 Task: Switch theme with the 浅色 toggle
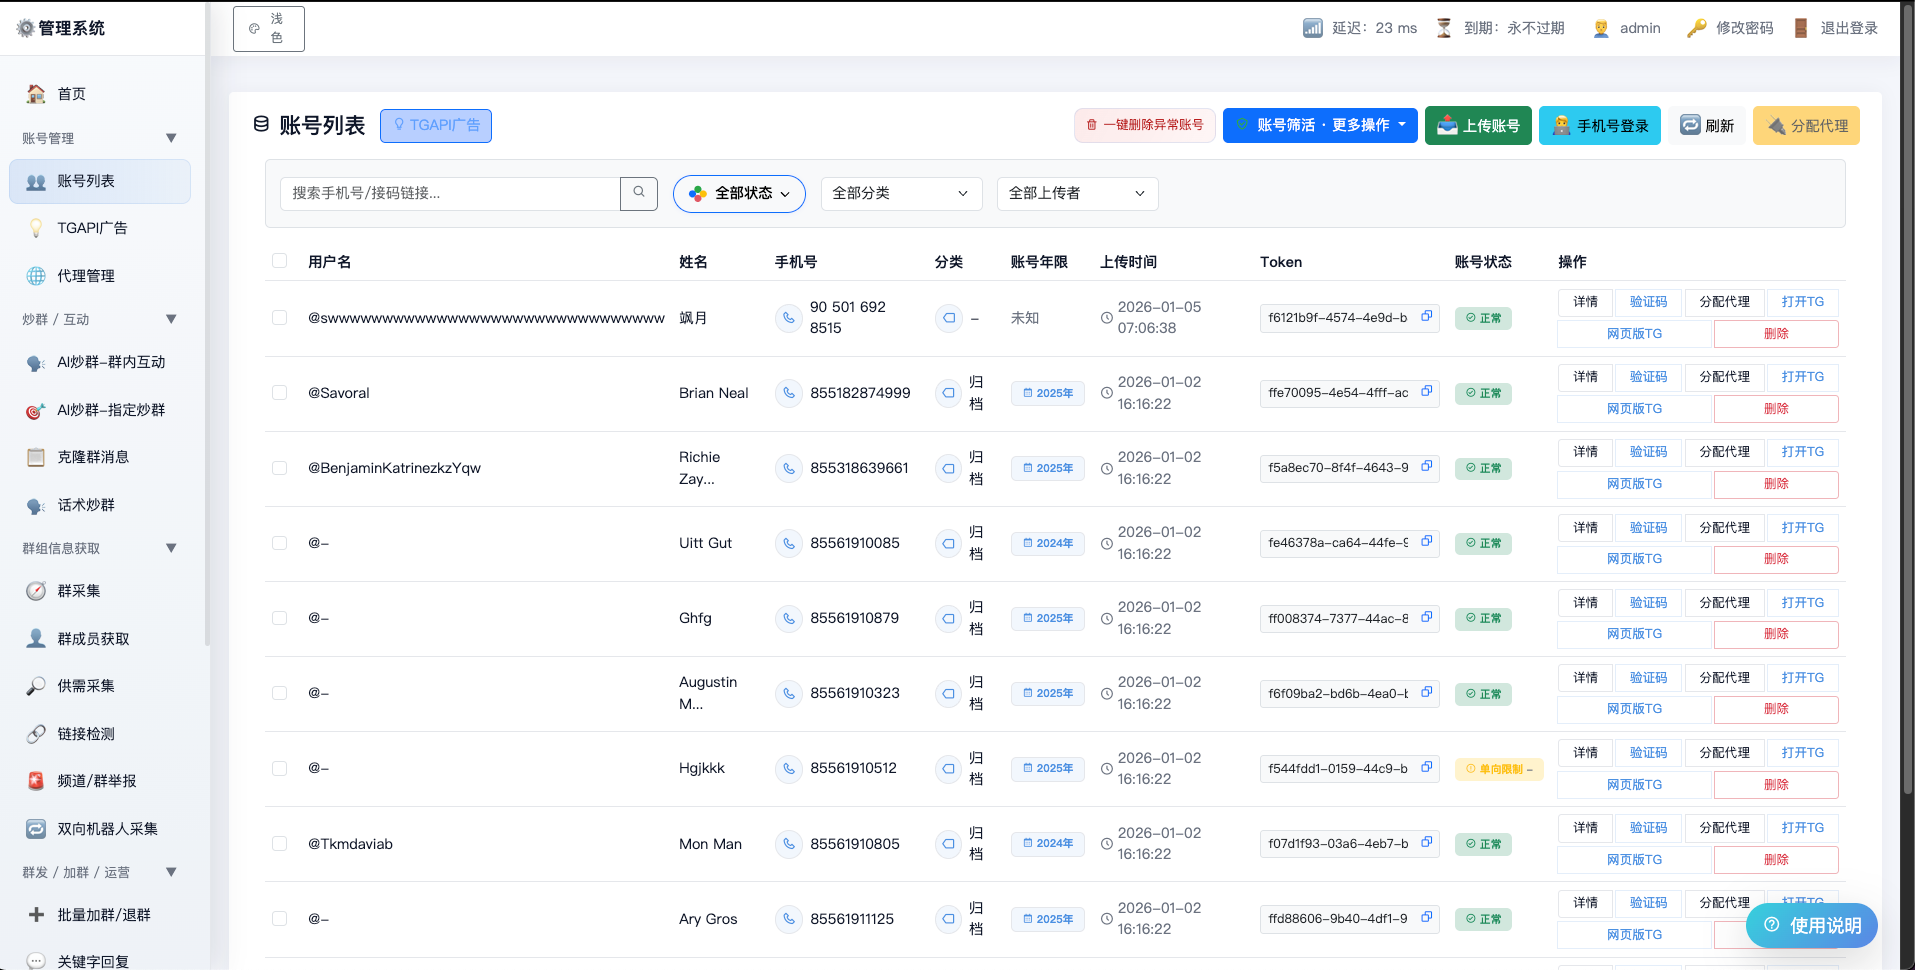coord(269,29)
